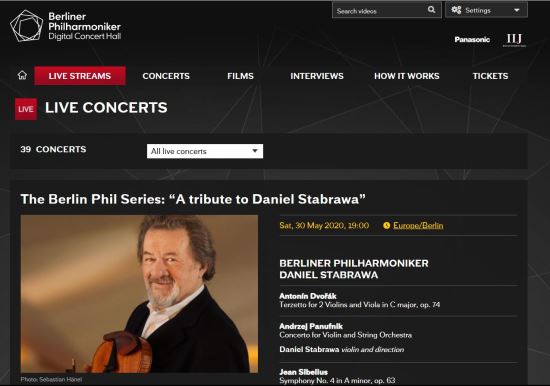Click the search magnifier icon
The image size is (550, 386).
click(x=431, y=10)
